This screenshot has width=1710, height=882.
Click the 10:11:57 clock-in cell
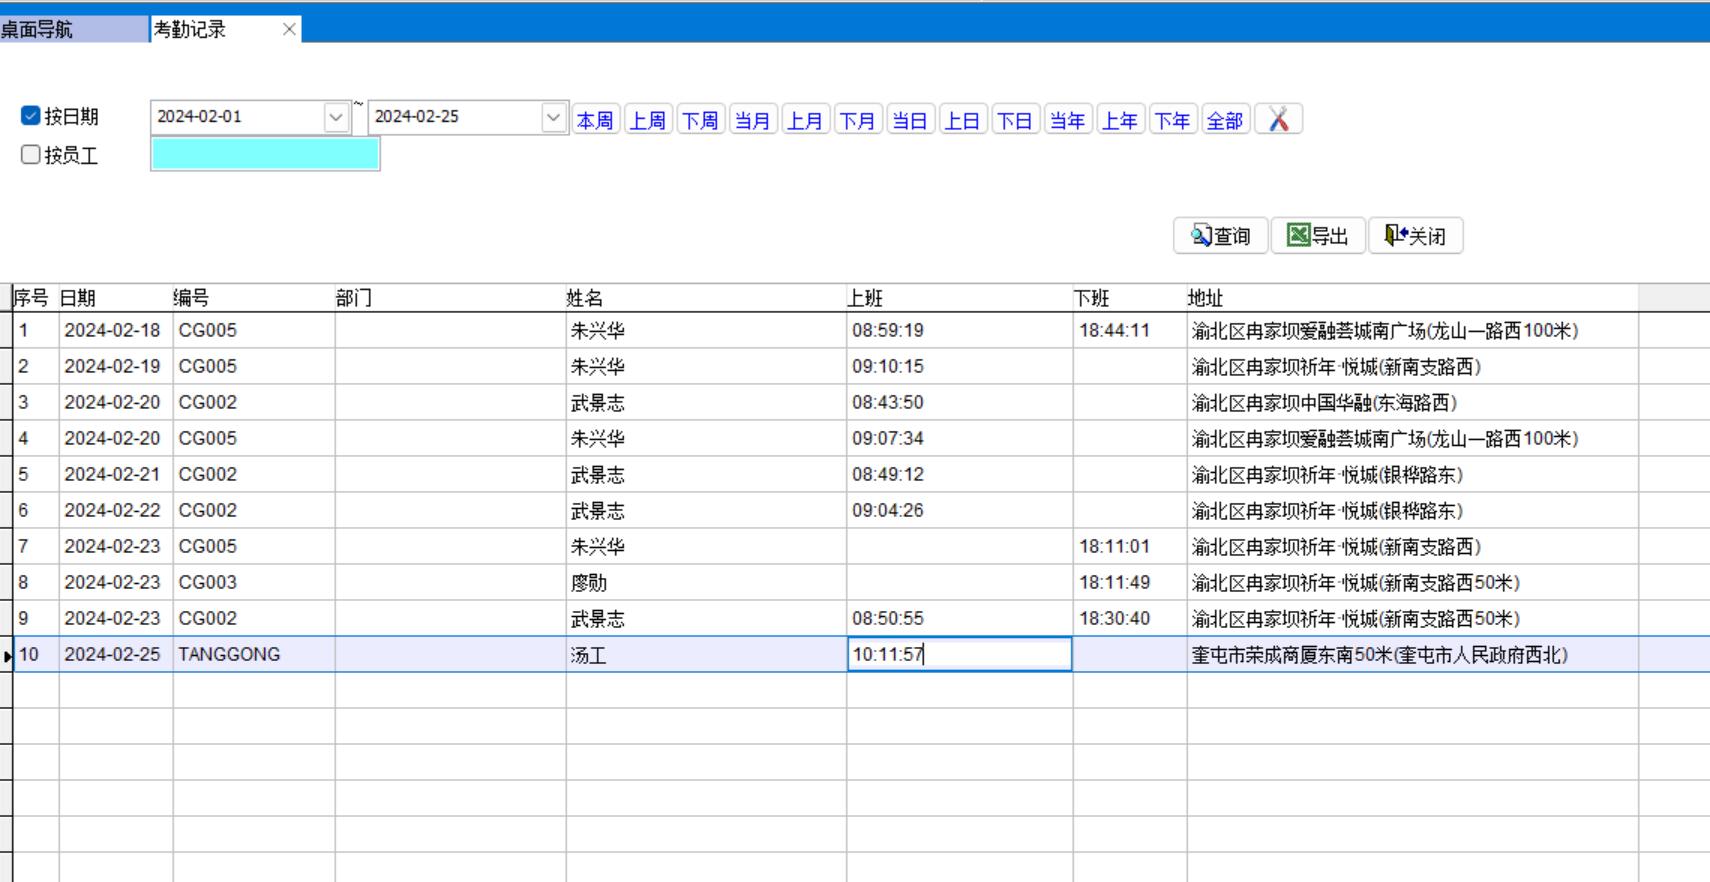coord(958,654)
